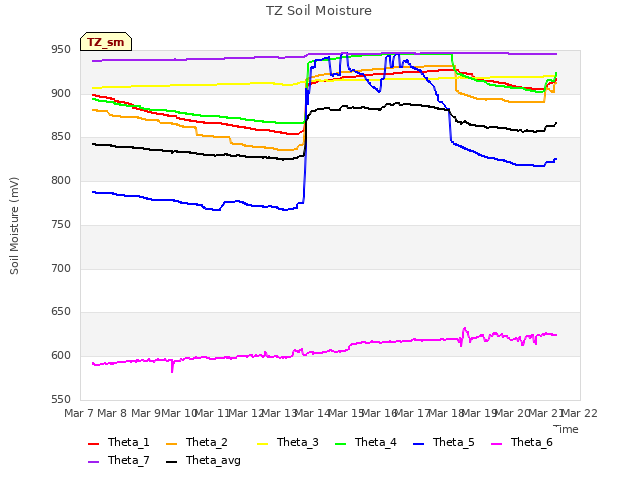The width and height of the screenshot is (640, 480).
Task: Click the Mar 8 x-axis date
Action: [113, 413]
